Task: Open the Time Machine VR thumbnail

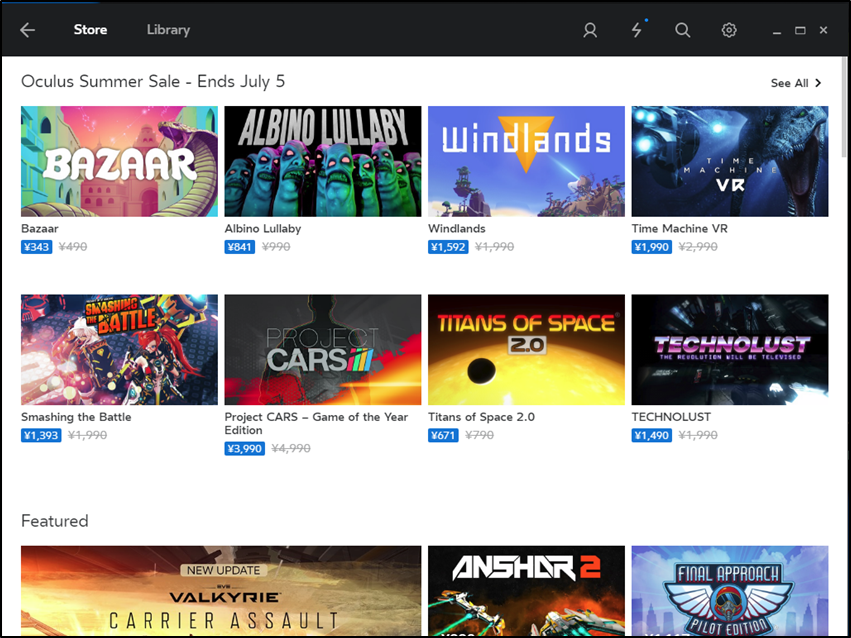Action: (730, 161)
